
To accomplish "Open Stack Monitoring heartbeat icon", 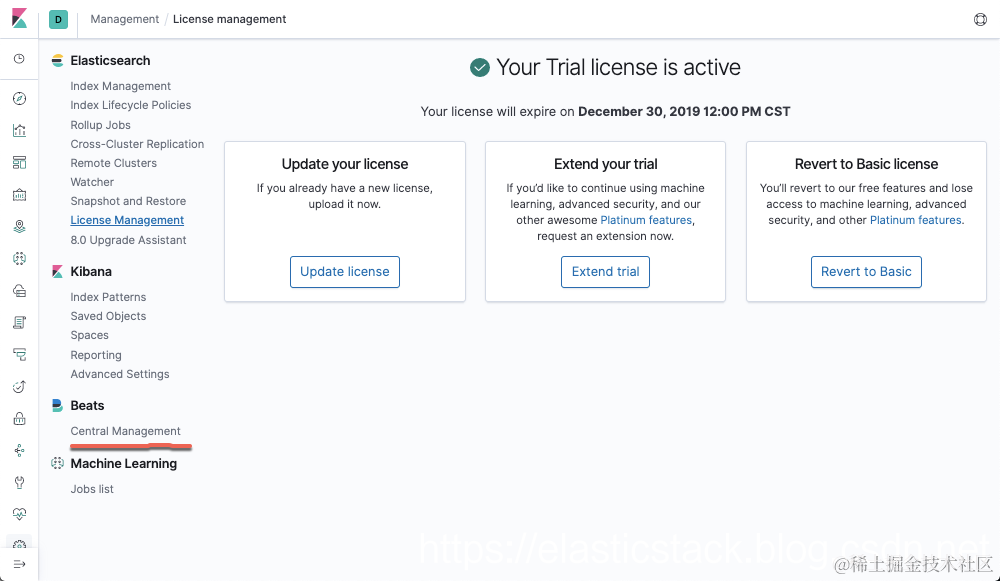I will [x=20, y=514].
